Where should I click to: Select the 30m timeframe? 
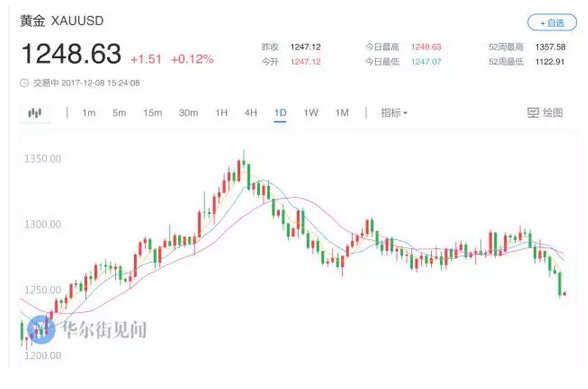pyautogui.click(x=188, y=113)
